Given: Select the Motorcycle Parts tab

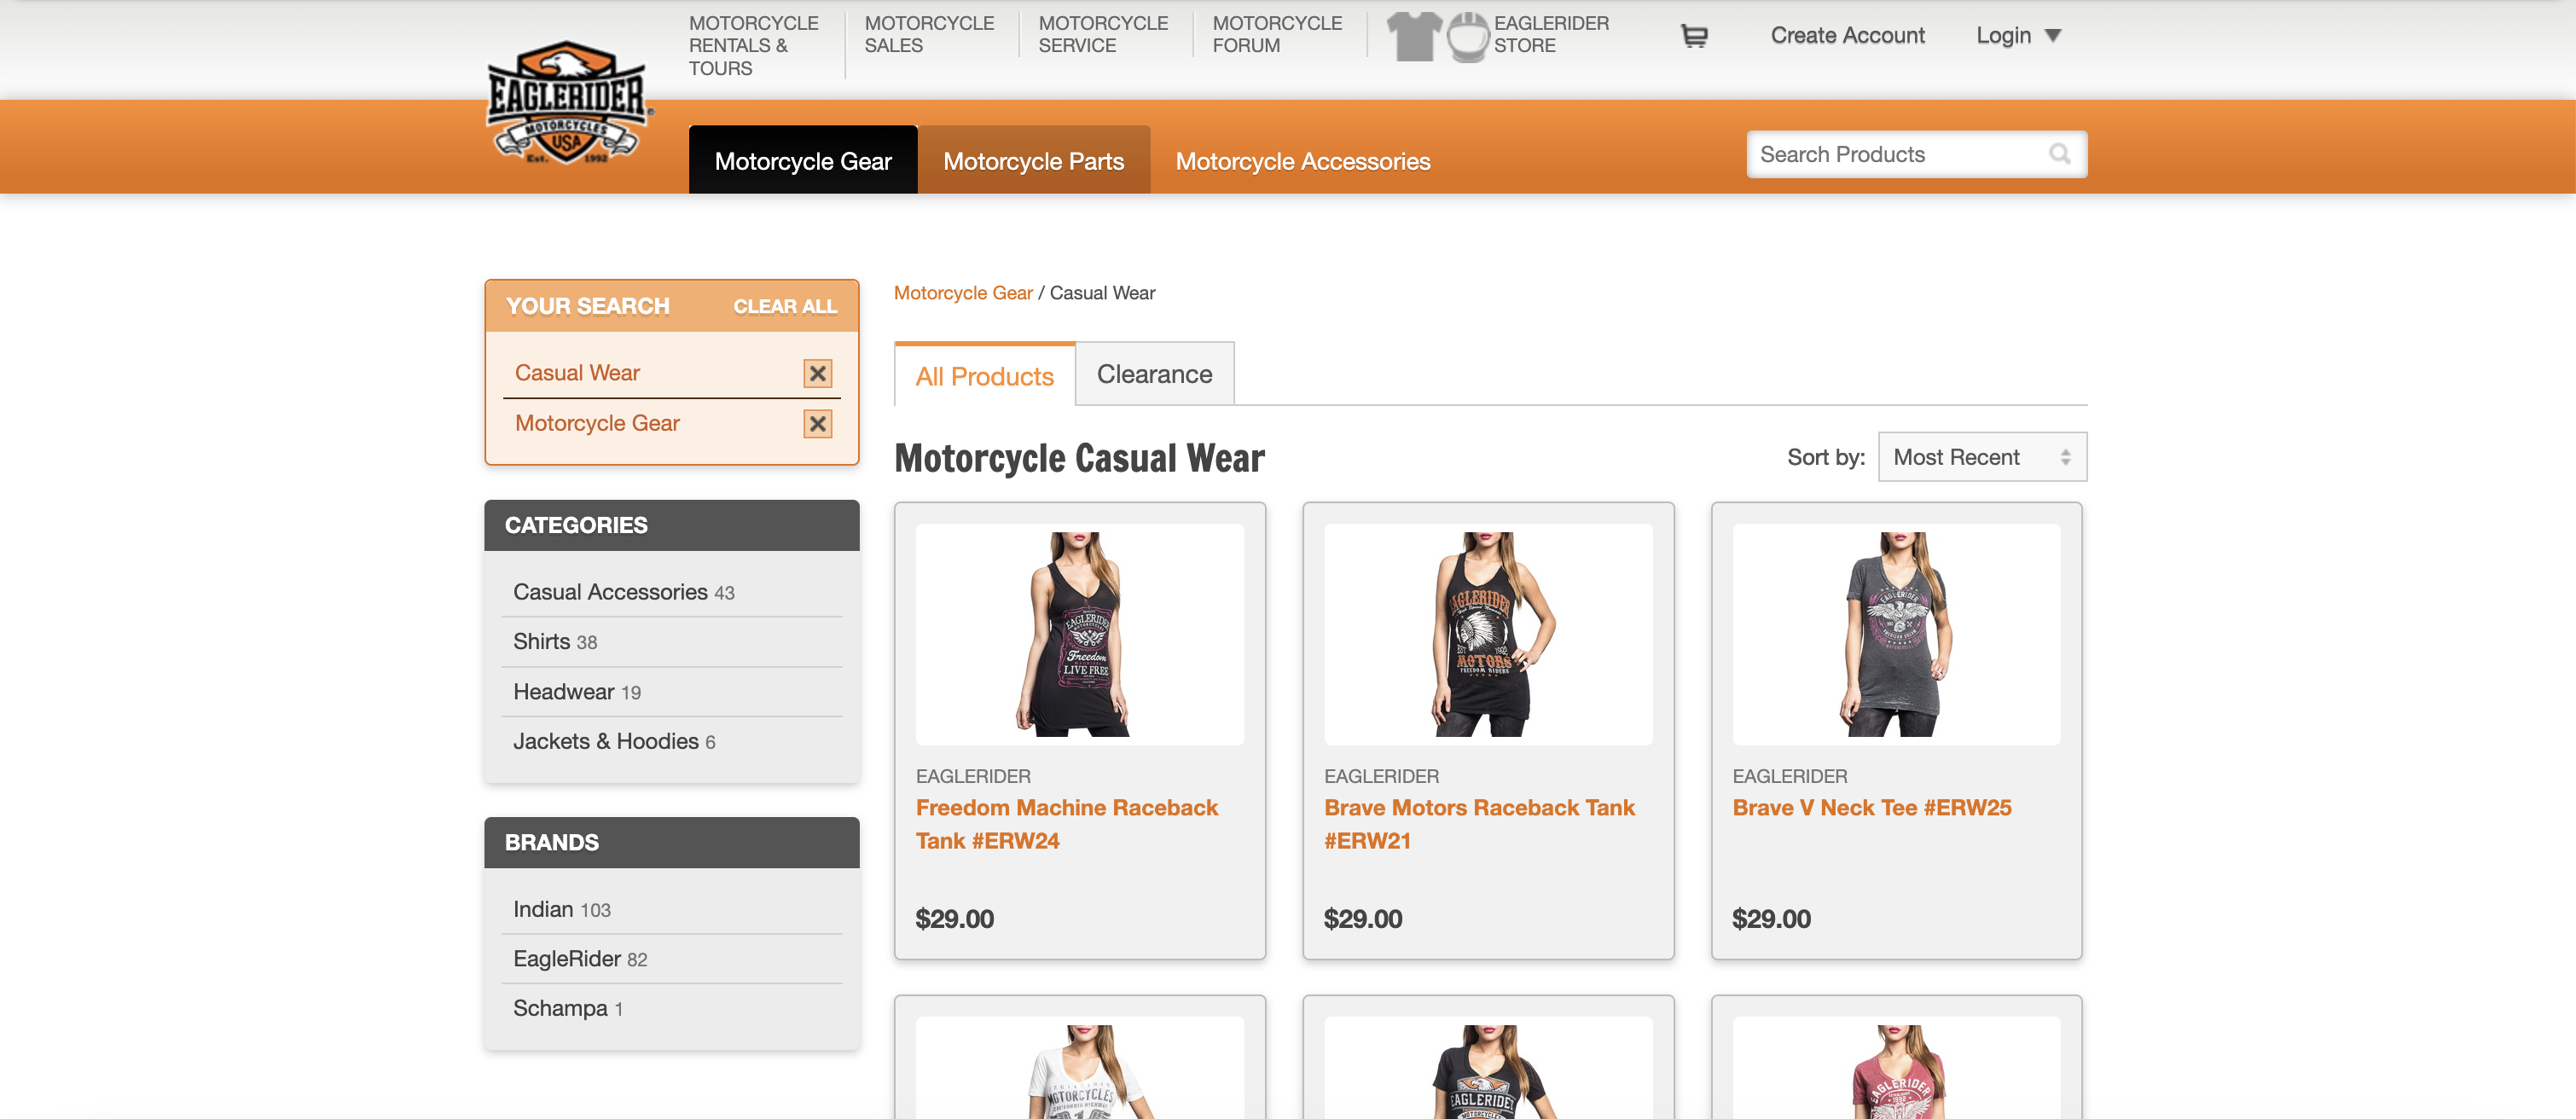Looking at the screenshot, I should click(x=1033, y=160).
